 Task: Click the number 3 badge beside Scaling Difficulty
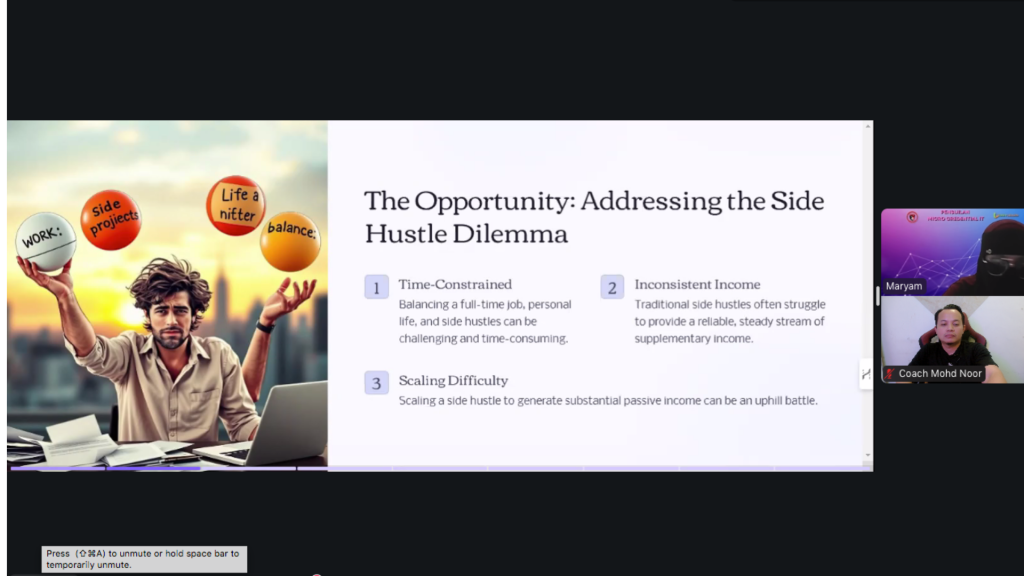tap(376, 382)
